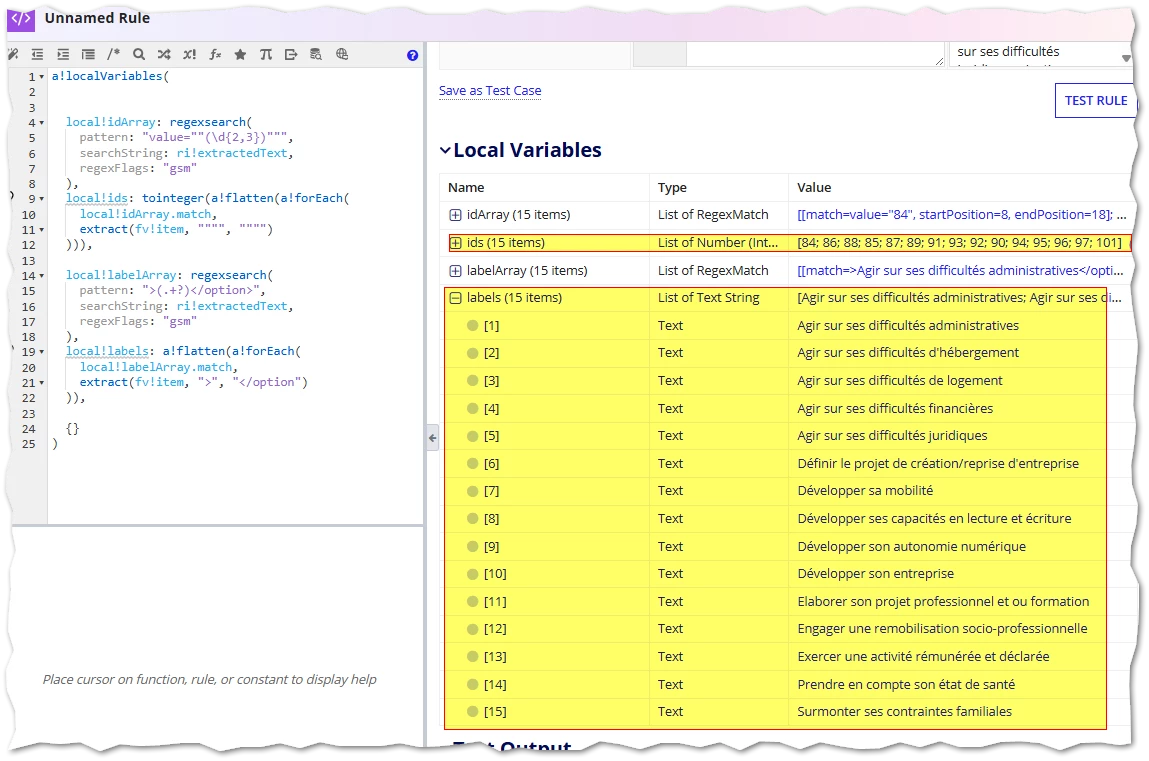Viewport: 1149px width, 761px height.
Task: Click the star favorites toolbar icon
Action: click(240, 54)
